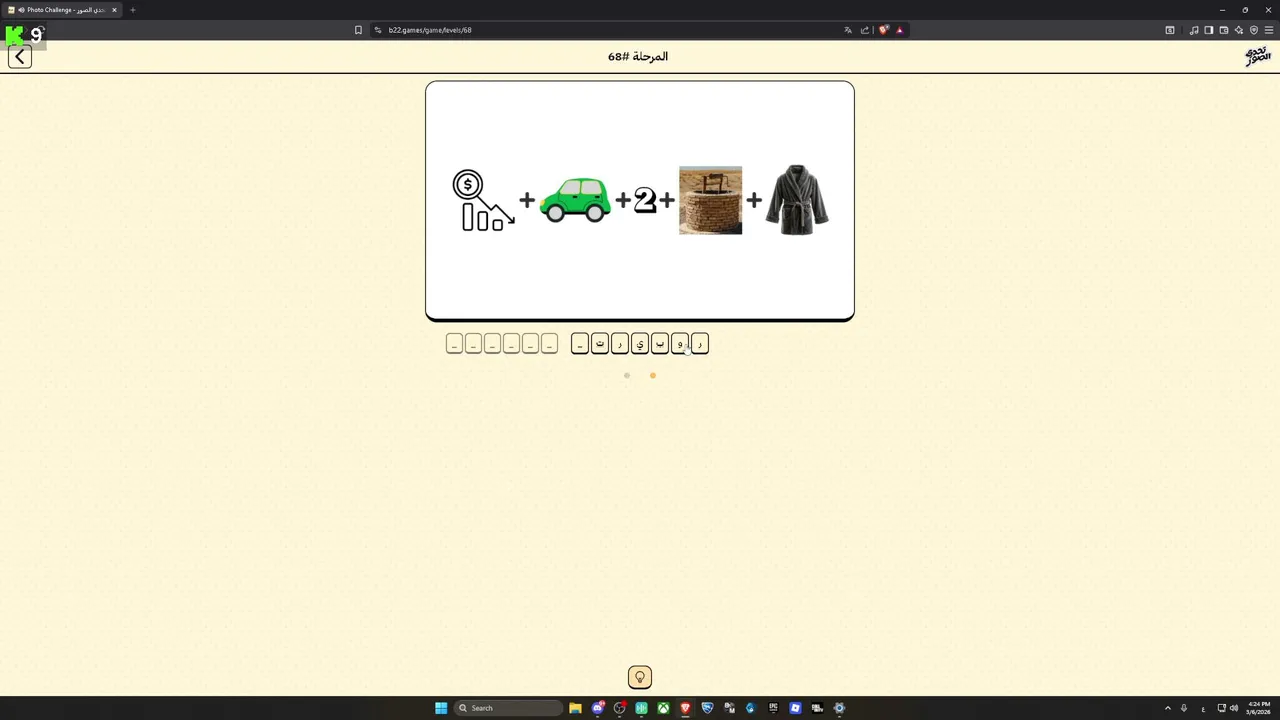Click the declining money chart picture
The width and height of the screenshot is (1280, 720).
click(x=483, y=200)
